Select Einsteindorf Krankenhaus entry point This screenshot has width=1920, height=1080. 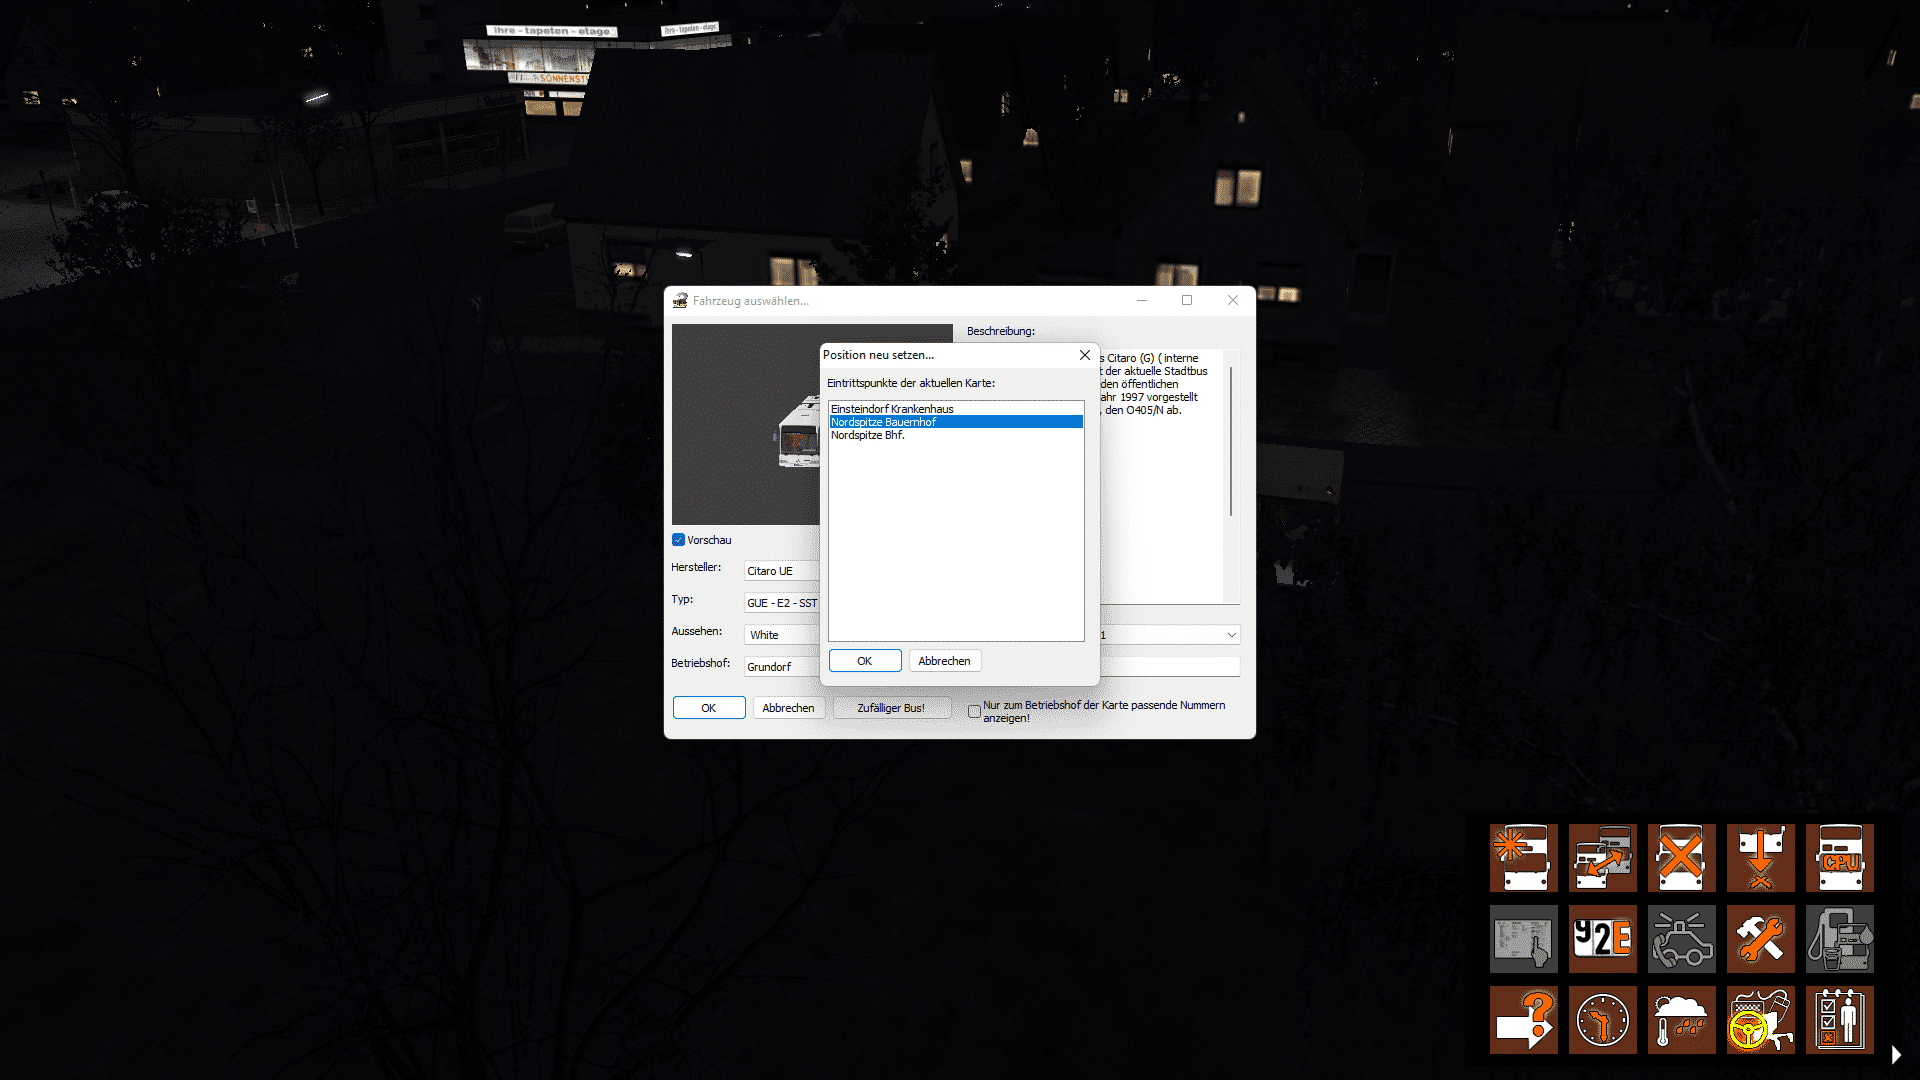point(892,409)
